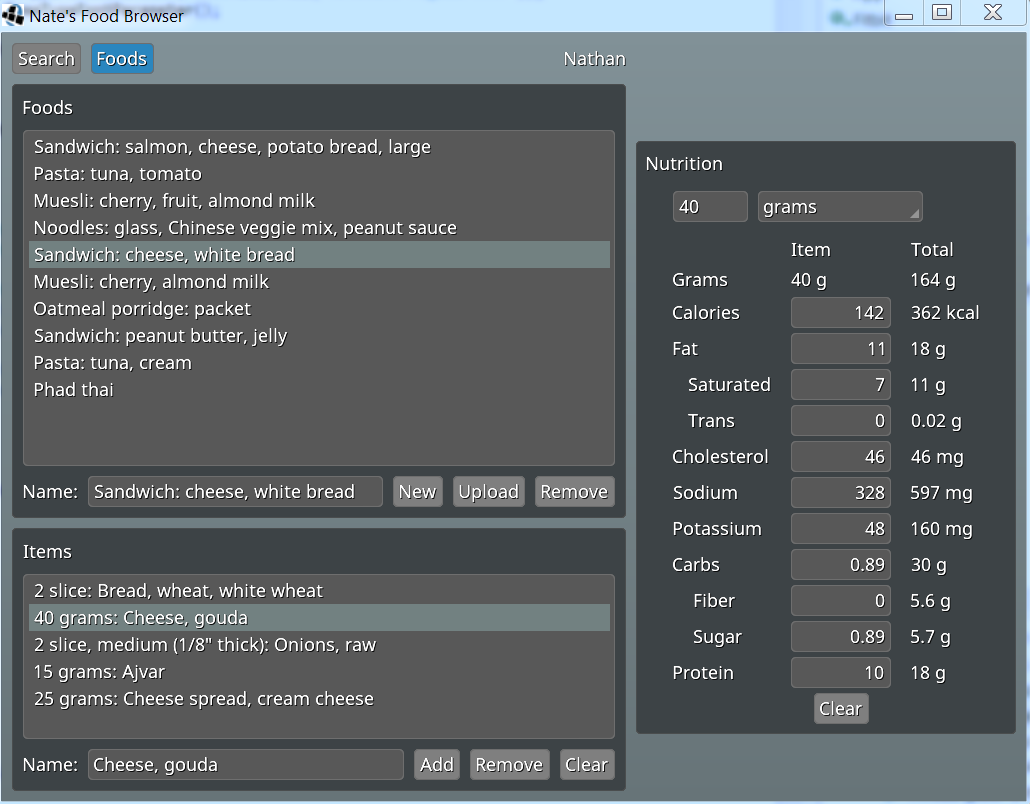Focus the quantity field showing 40
This screenshot has height=804, width=1030.
tap(709, 207)
